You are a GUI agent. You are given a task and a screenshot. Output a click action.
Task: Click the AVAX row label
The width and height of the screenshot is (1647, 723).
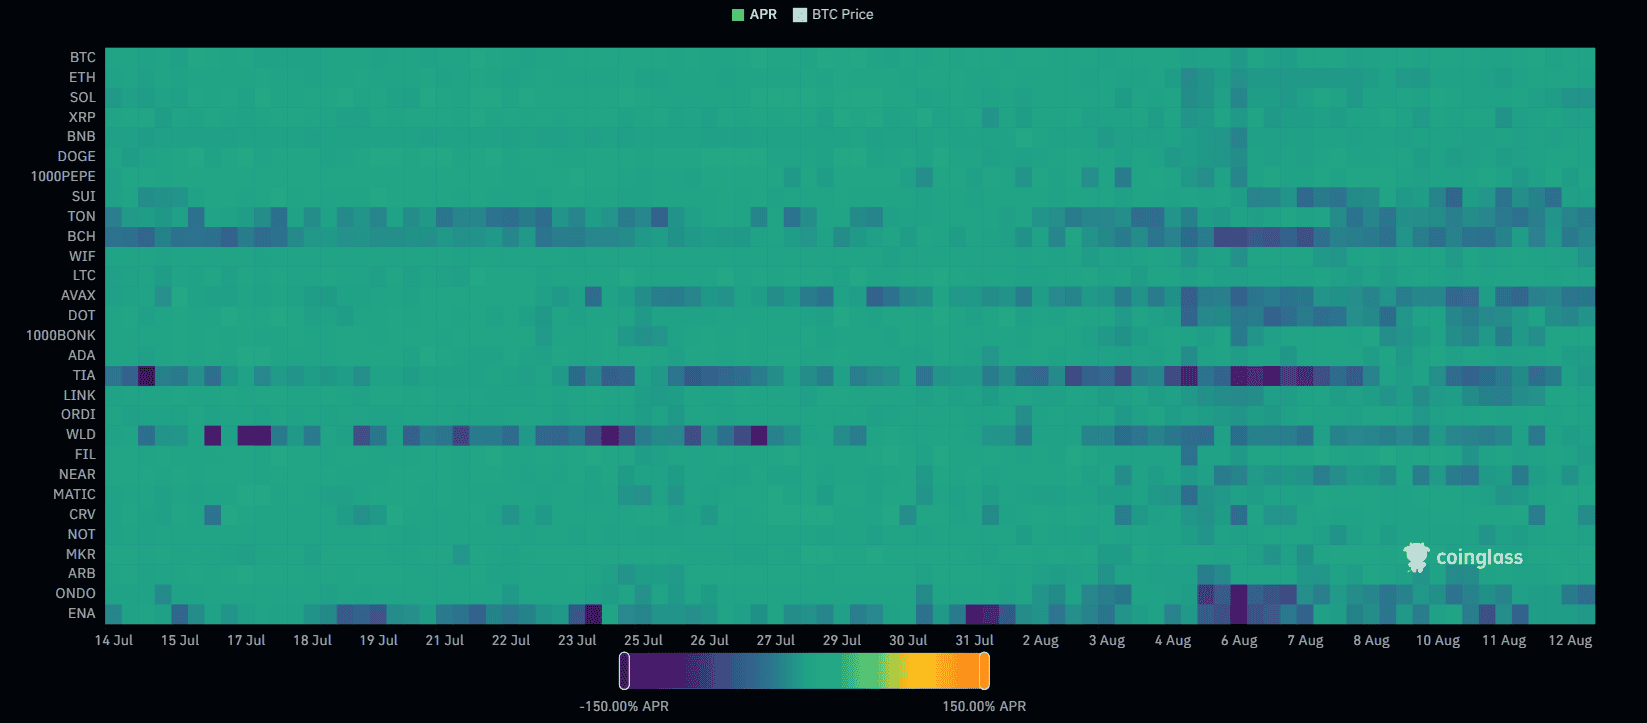click(79, 295)
